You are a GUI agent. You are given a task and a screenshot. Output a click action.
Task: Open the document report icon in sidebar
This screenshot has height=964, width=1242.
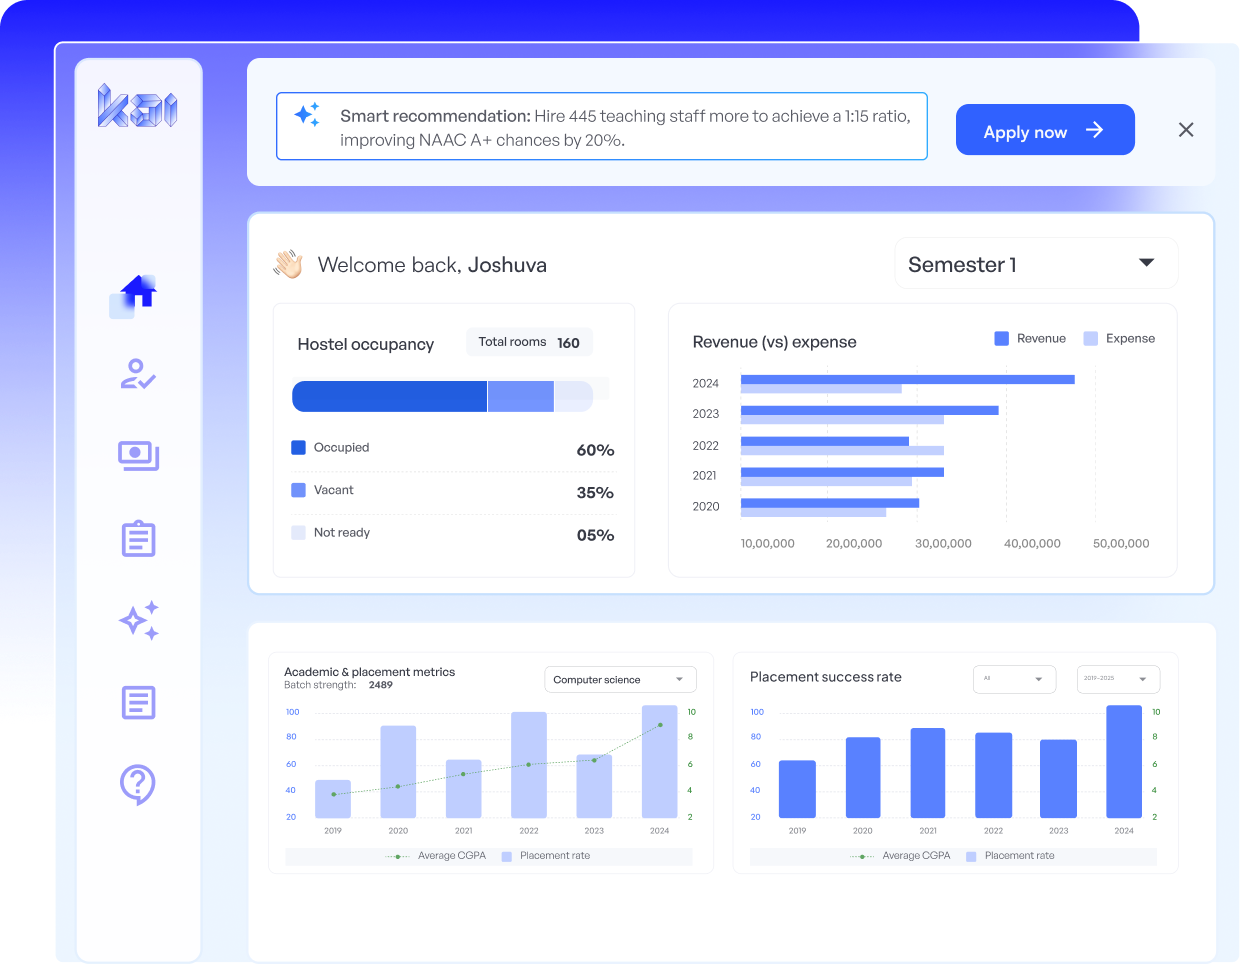click(138, 703)
